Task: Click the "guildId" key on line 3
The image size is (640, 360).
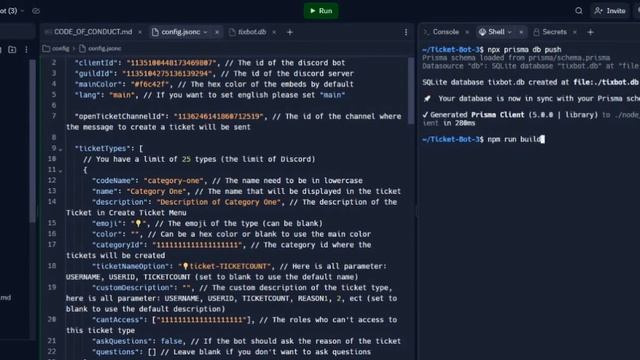Action: click(x=96, y=73)
